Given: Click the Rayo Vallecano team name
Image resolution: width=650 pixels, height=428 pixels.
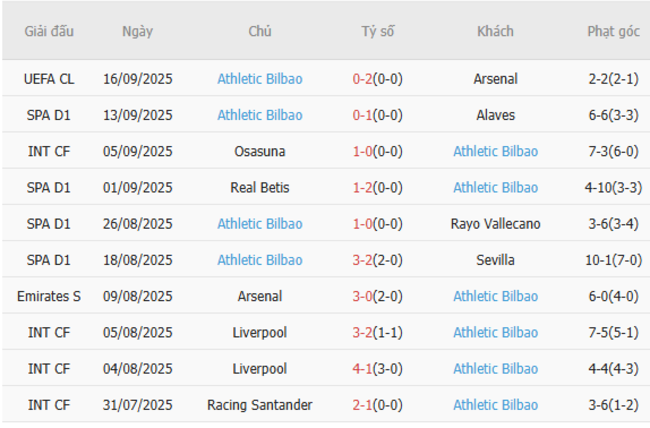Looking at the screenshot, I should click(x=495, y=224).
